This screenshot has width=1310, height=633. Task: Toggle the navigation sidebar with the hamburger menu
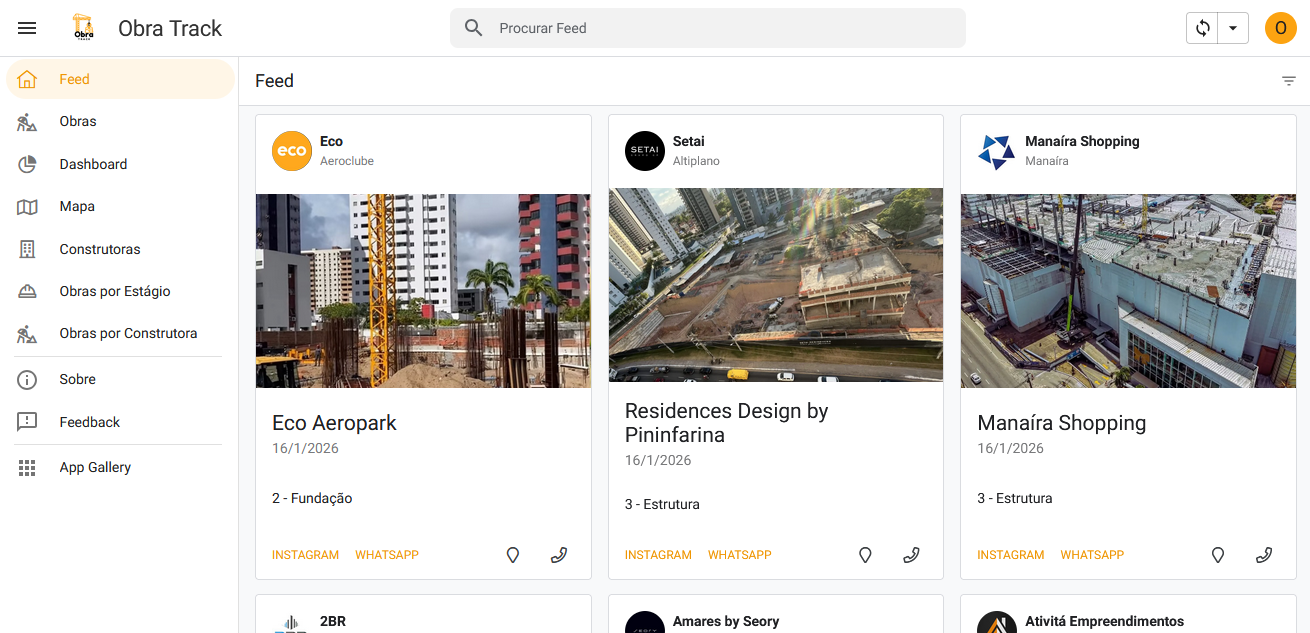pyautogui.click(x=27, y=27)
